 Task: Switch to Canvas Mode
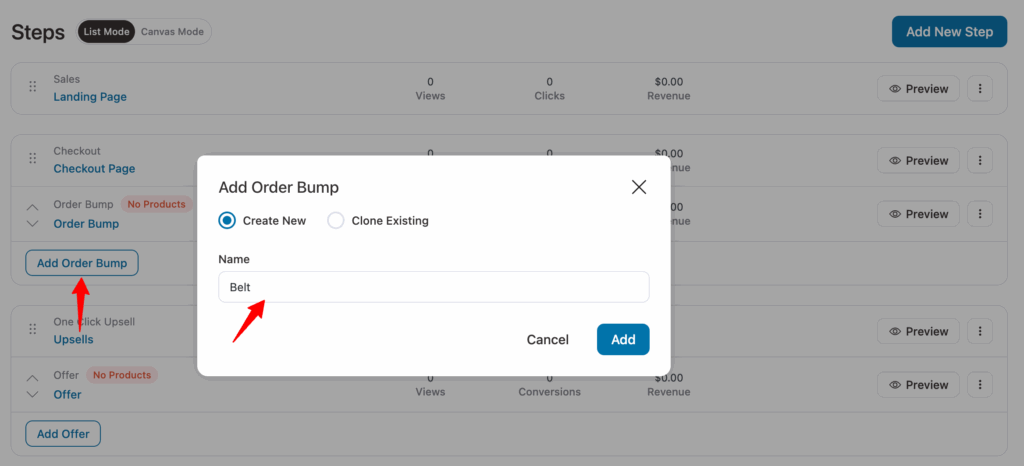click(172, 31)
